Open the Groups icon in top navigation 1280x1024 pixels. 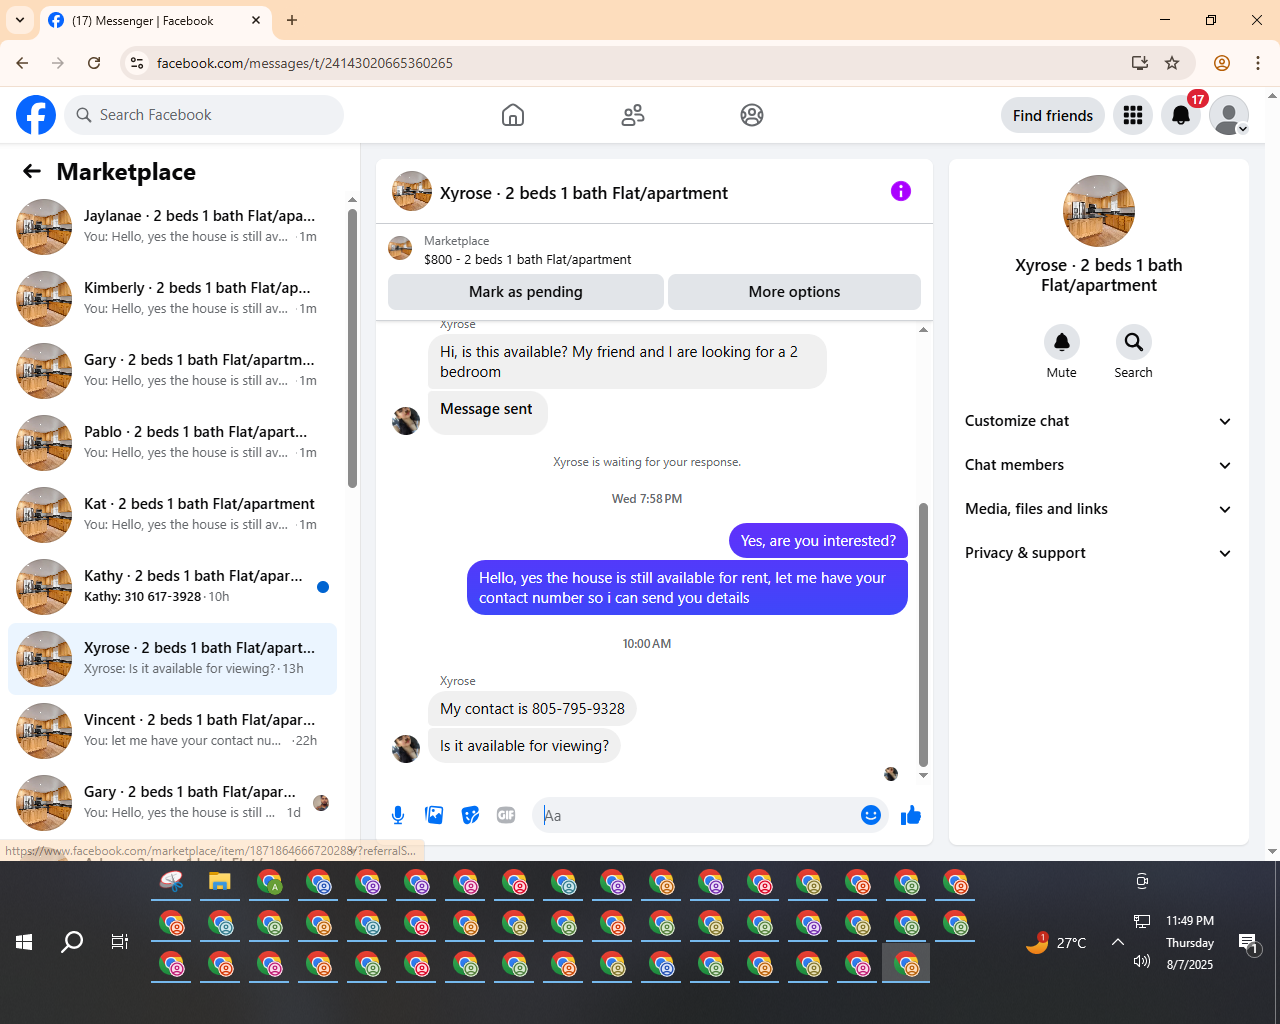752,115
